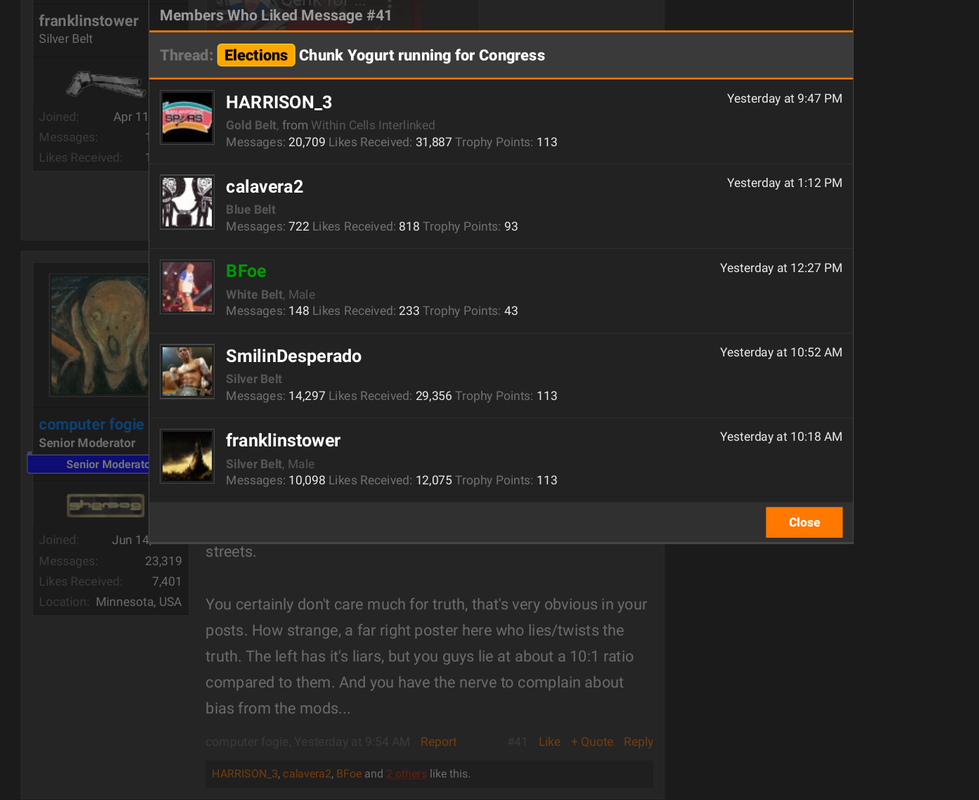Image resolution: width=979 pixels, height=800 pixels.
Task: Open SmilinDesperado's avatar thumbnail
Action: [187, 372]
